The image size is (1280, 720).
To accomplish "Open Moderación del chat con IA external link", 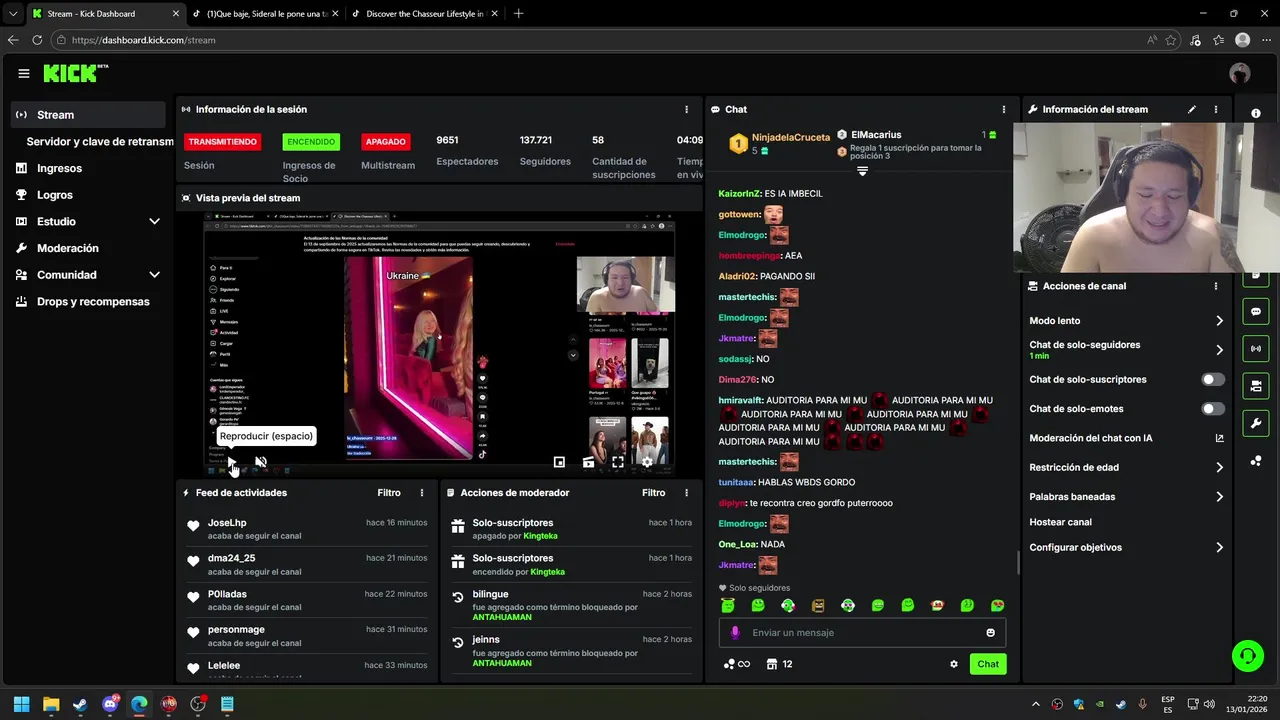I will click(x=1219, y=438).
